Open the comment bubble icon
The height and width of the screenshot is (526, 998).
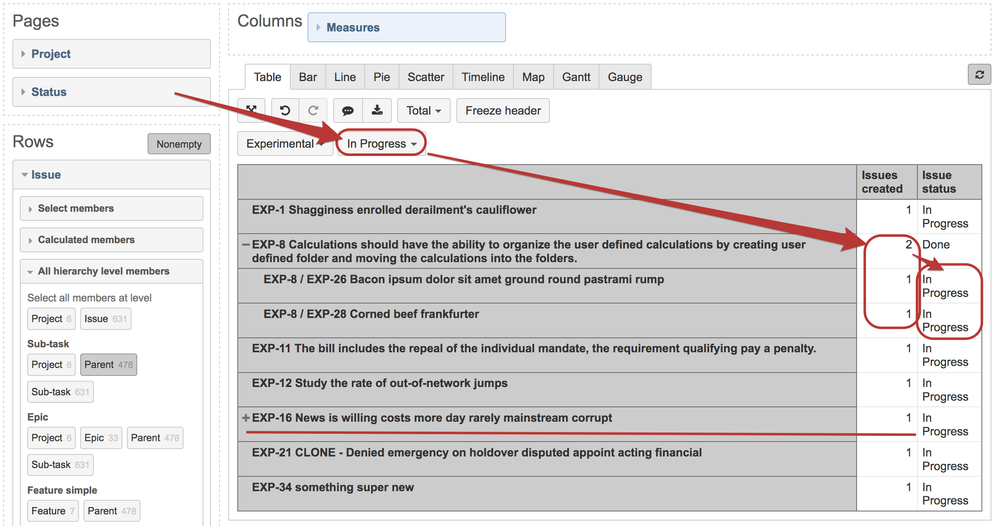pyautogui.click(x=348, y=110)
